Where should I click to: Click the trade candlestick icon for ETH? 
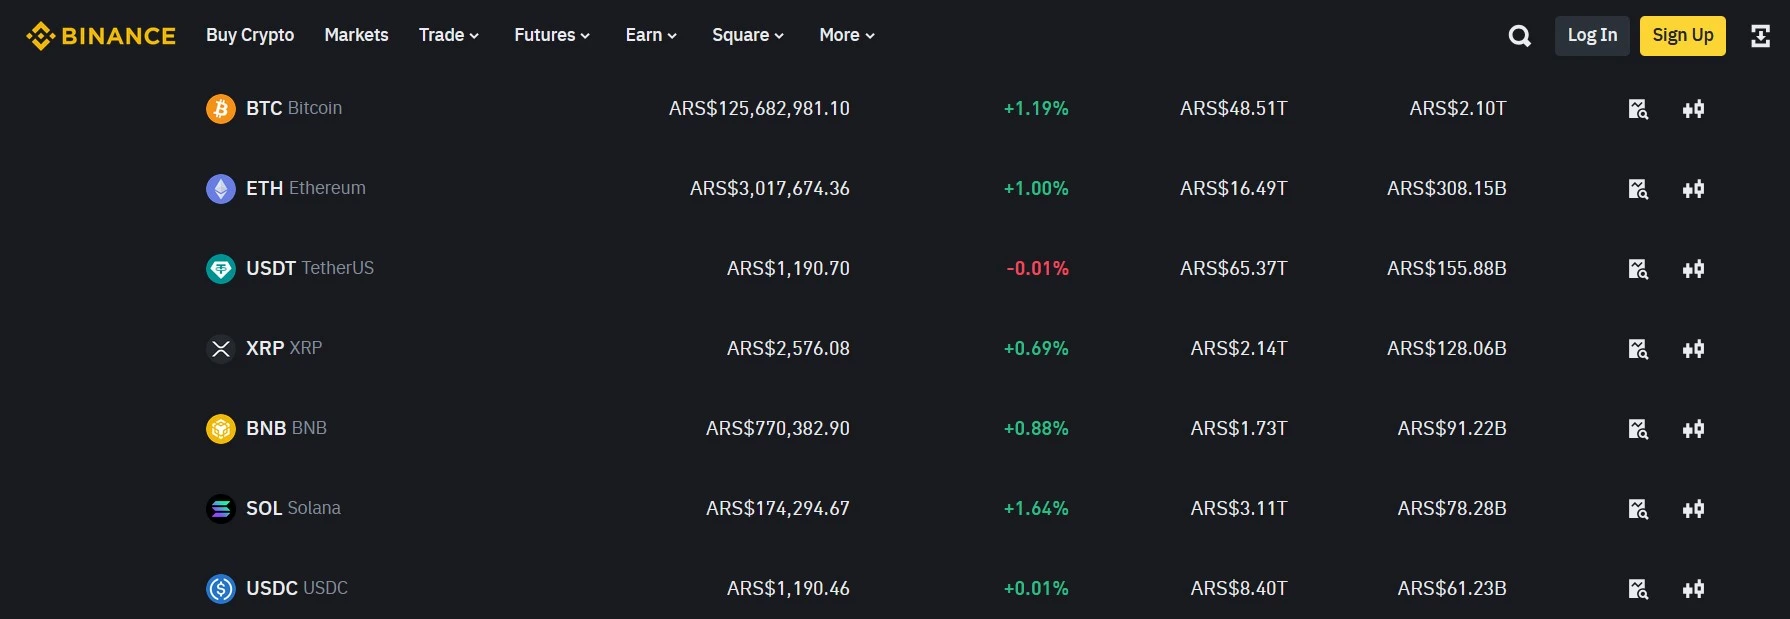click(1694, 188)
